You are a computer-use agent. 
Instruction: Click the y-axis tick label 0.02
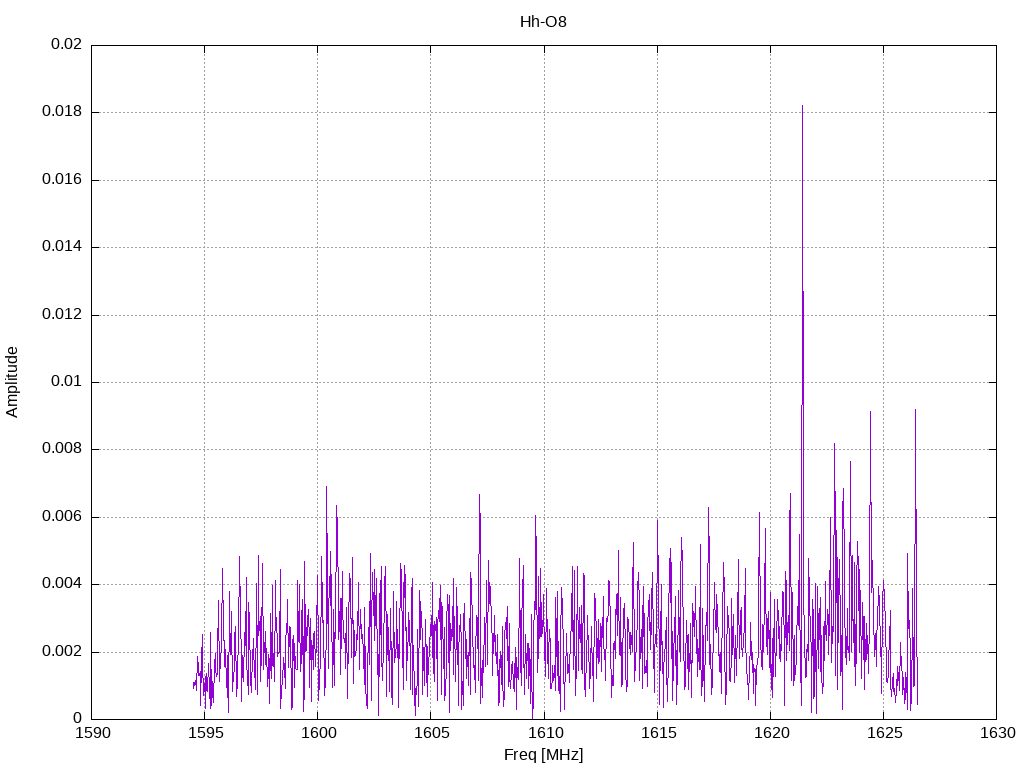point(67,44)
